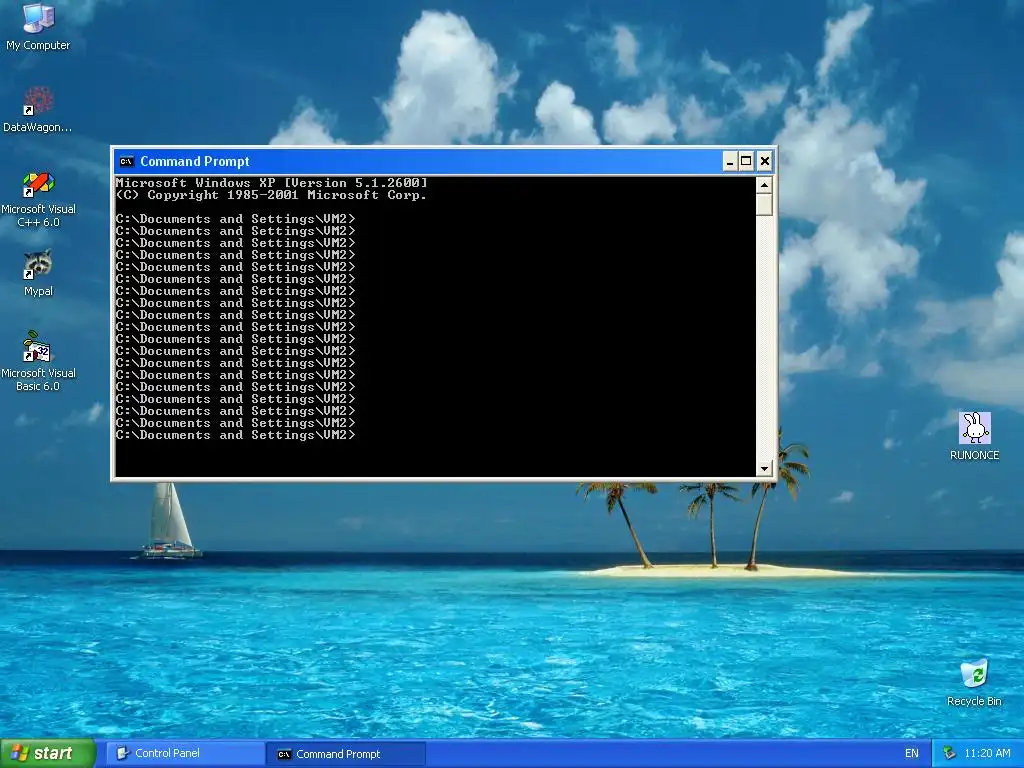Close the Command Prompt window
The width and height of the screenshot is (1024, 768).
pyautogui.click(x=765, y=161)
